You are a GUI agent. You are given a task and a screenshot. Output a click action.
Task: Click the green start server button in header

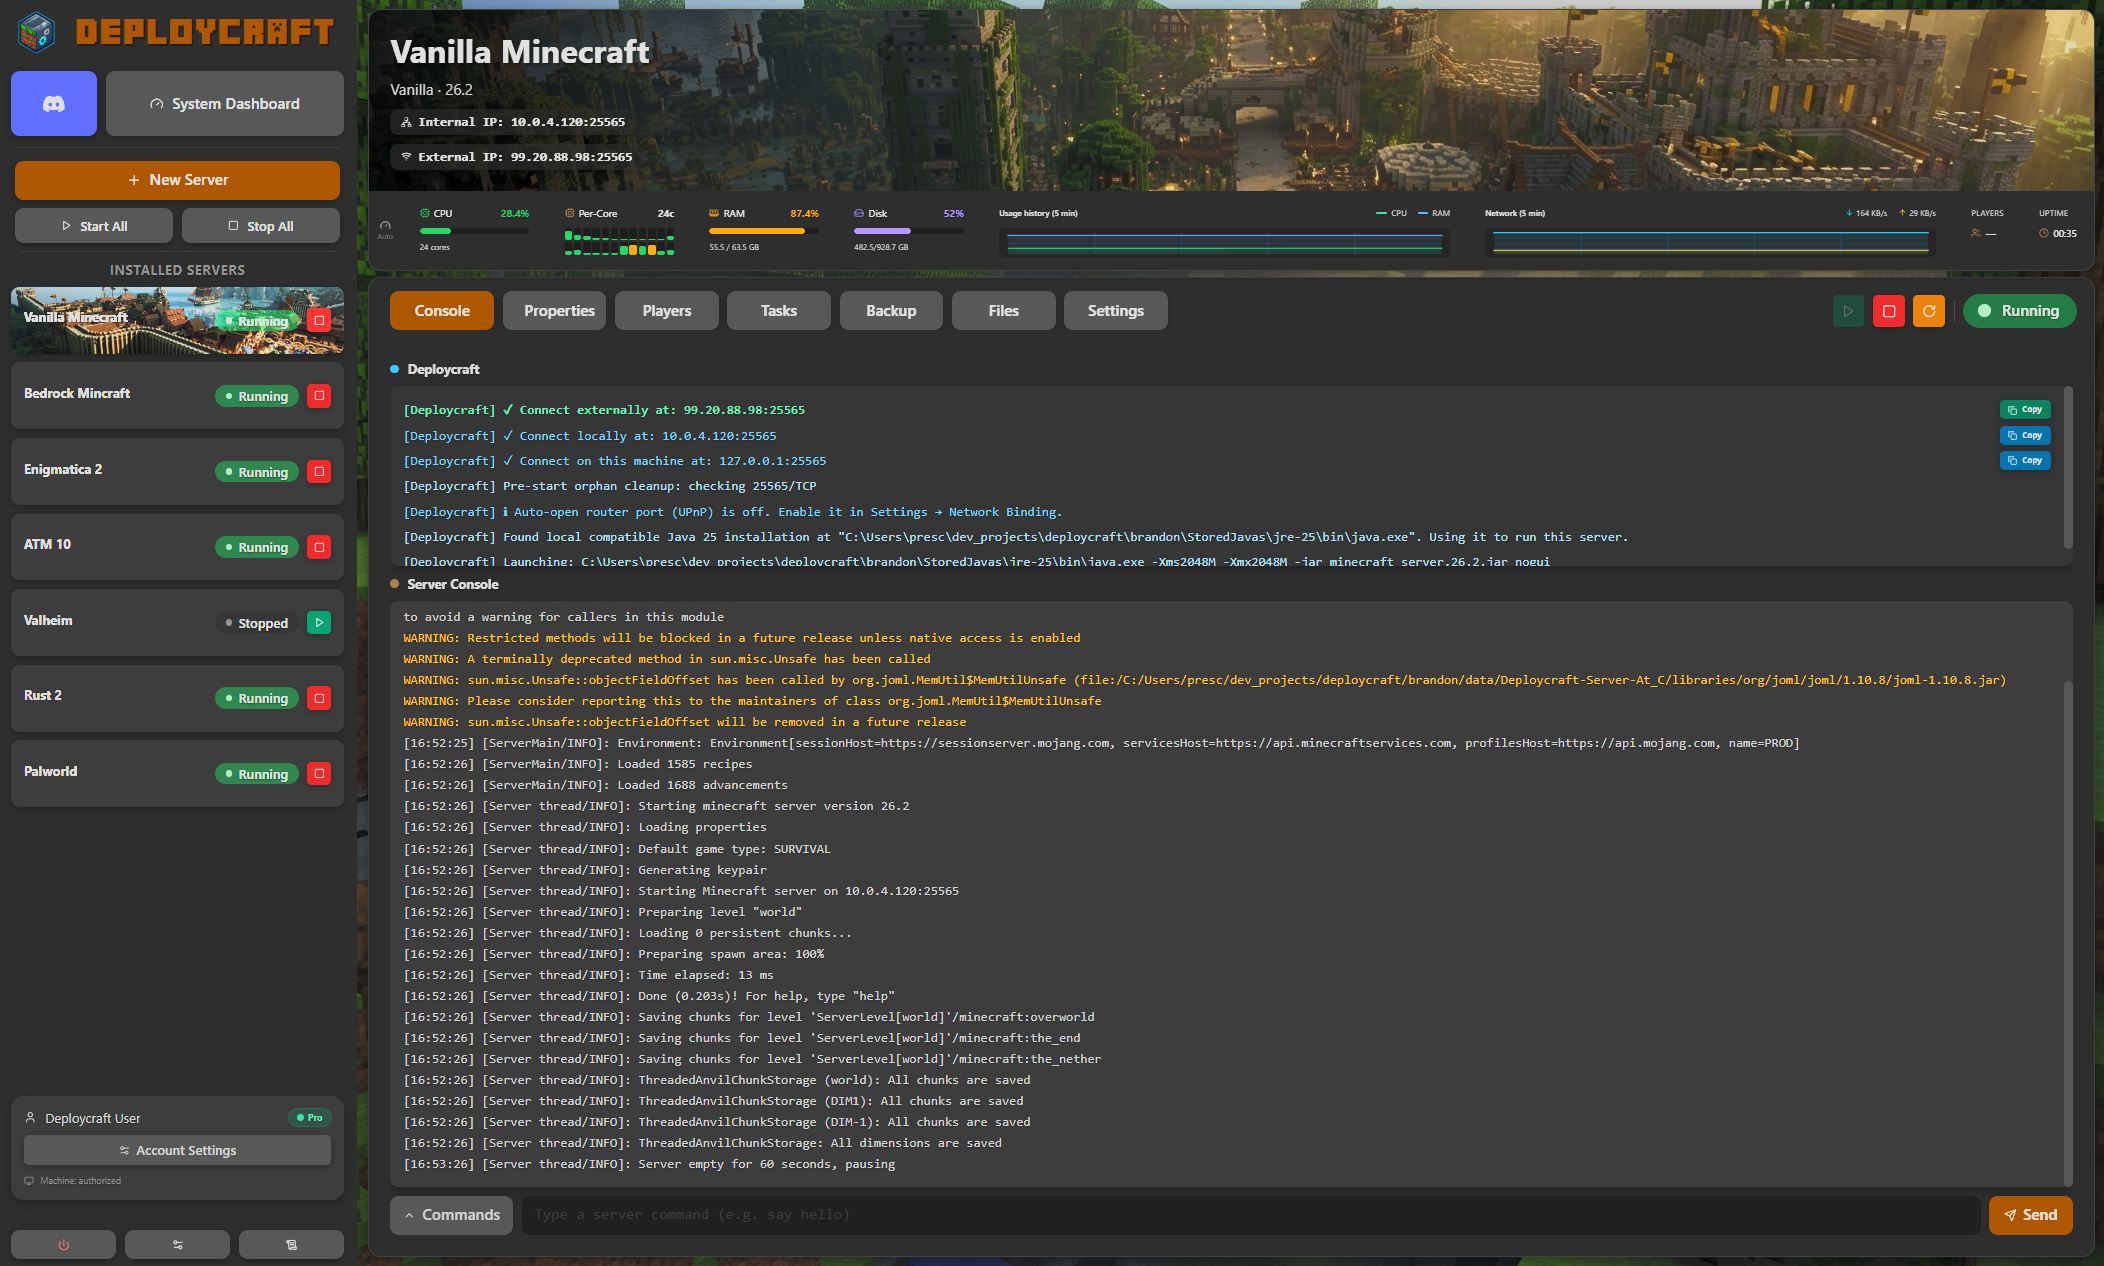[x=1848, y=311]
